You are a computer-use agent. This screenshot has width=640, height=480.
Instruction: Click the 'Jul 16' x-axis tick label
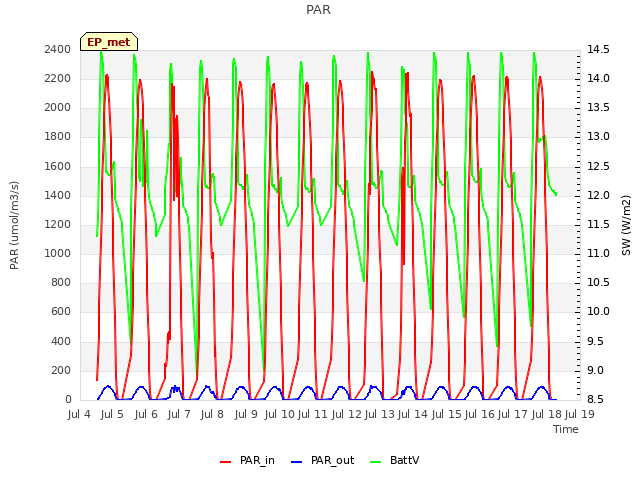(479, 414)
